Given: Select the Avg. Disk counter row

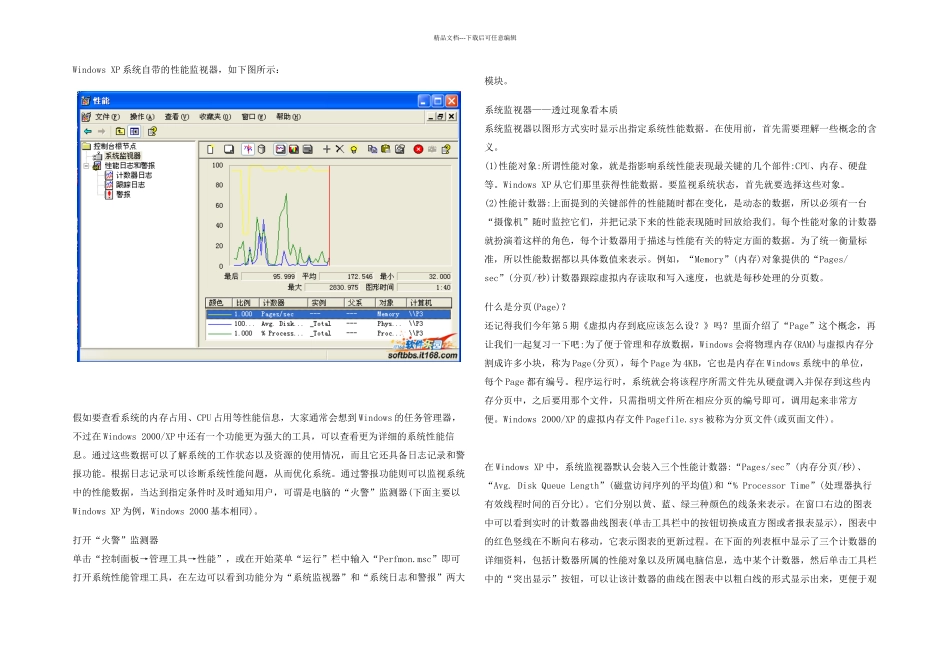Looking at the screenshot, I should [328, 324].
